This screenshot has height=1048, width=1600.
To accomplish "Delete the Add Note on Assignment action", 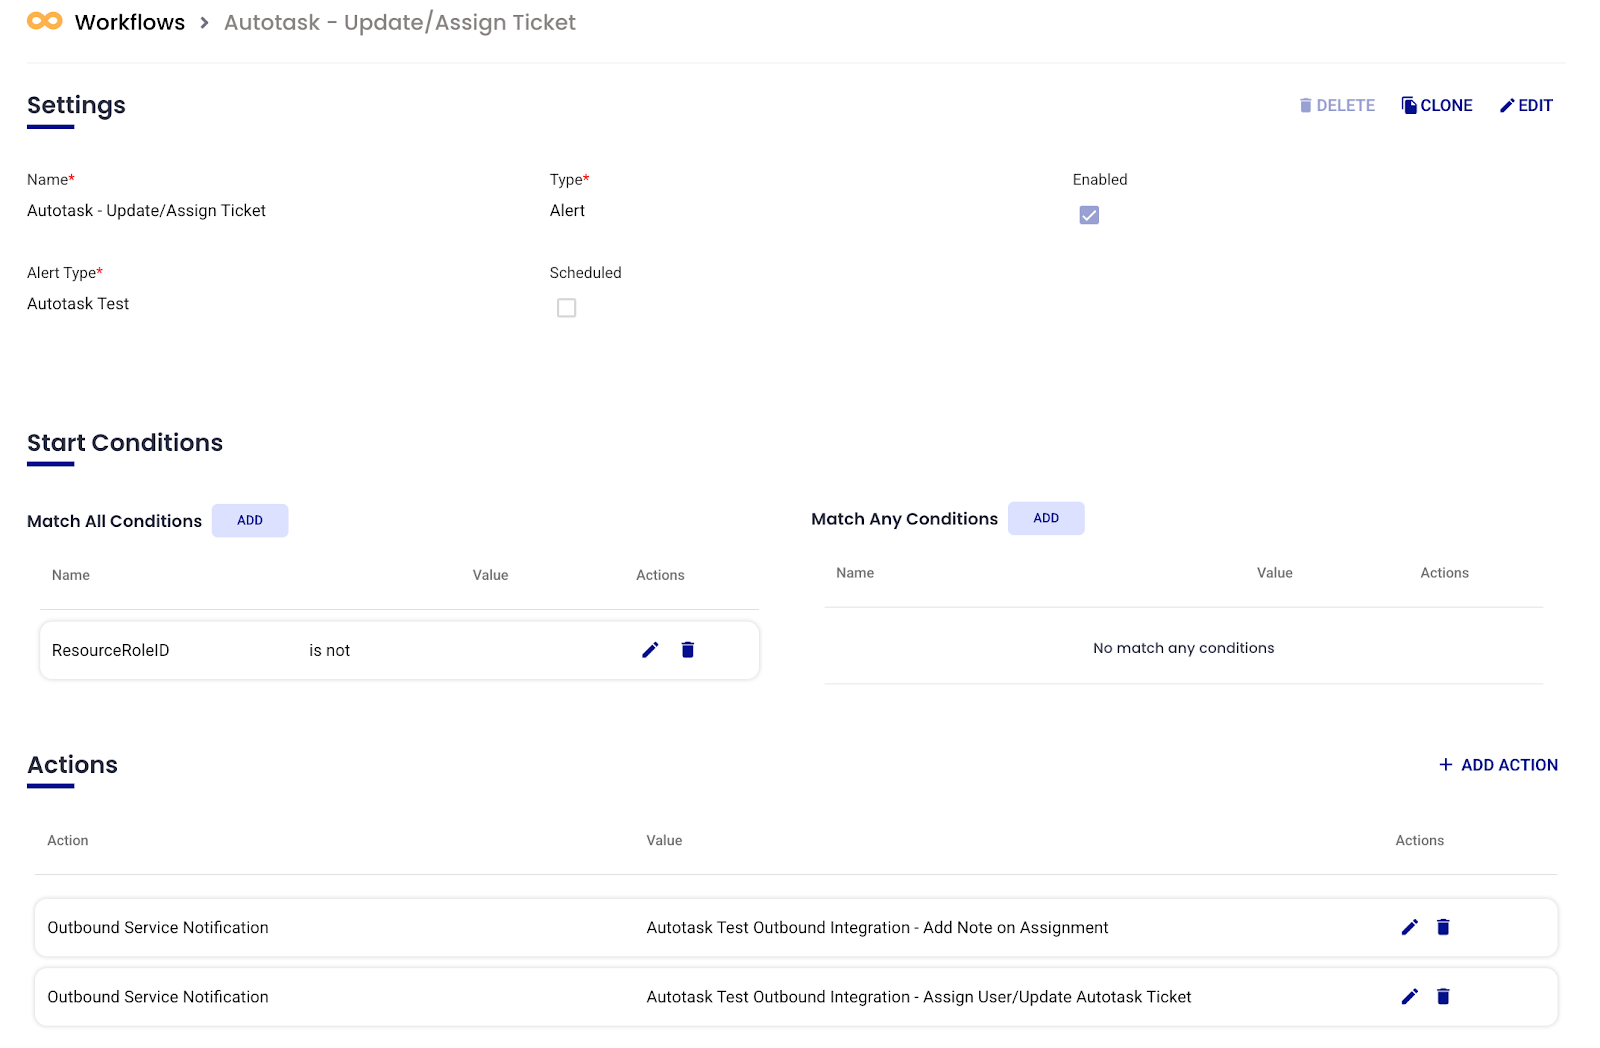I will point(1443,927).
